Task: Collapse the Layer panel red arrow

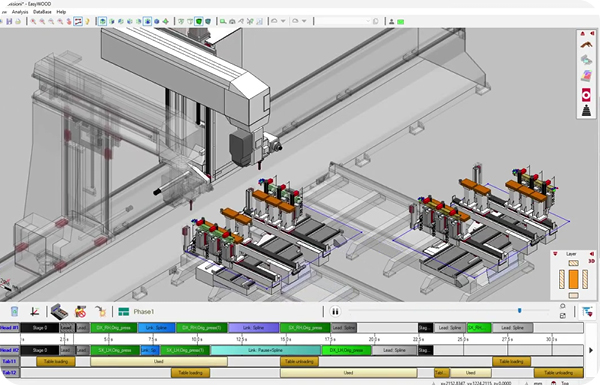Action: tap(592, 254)
